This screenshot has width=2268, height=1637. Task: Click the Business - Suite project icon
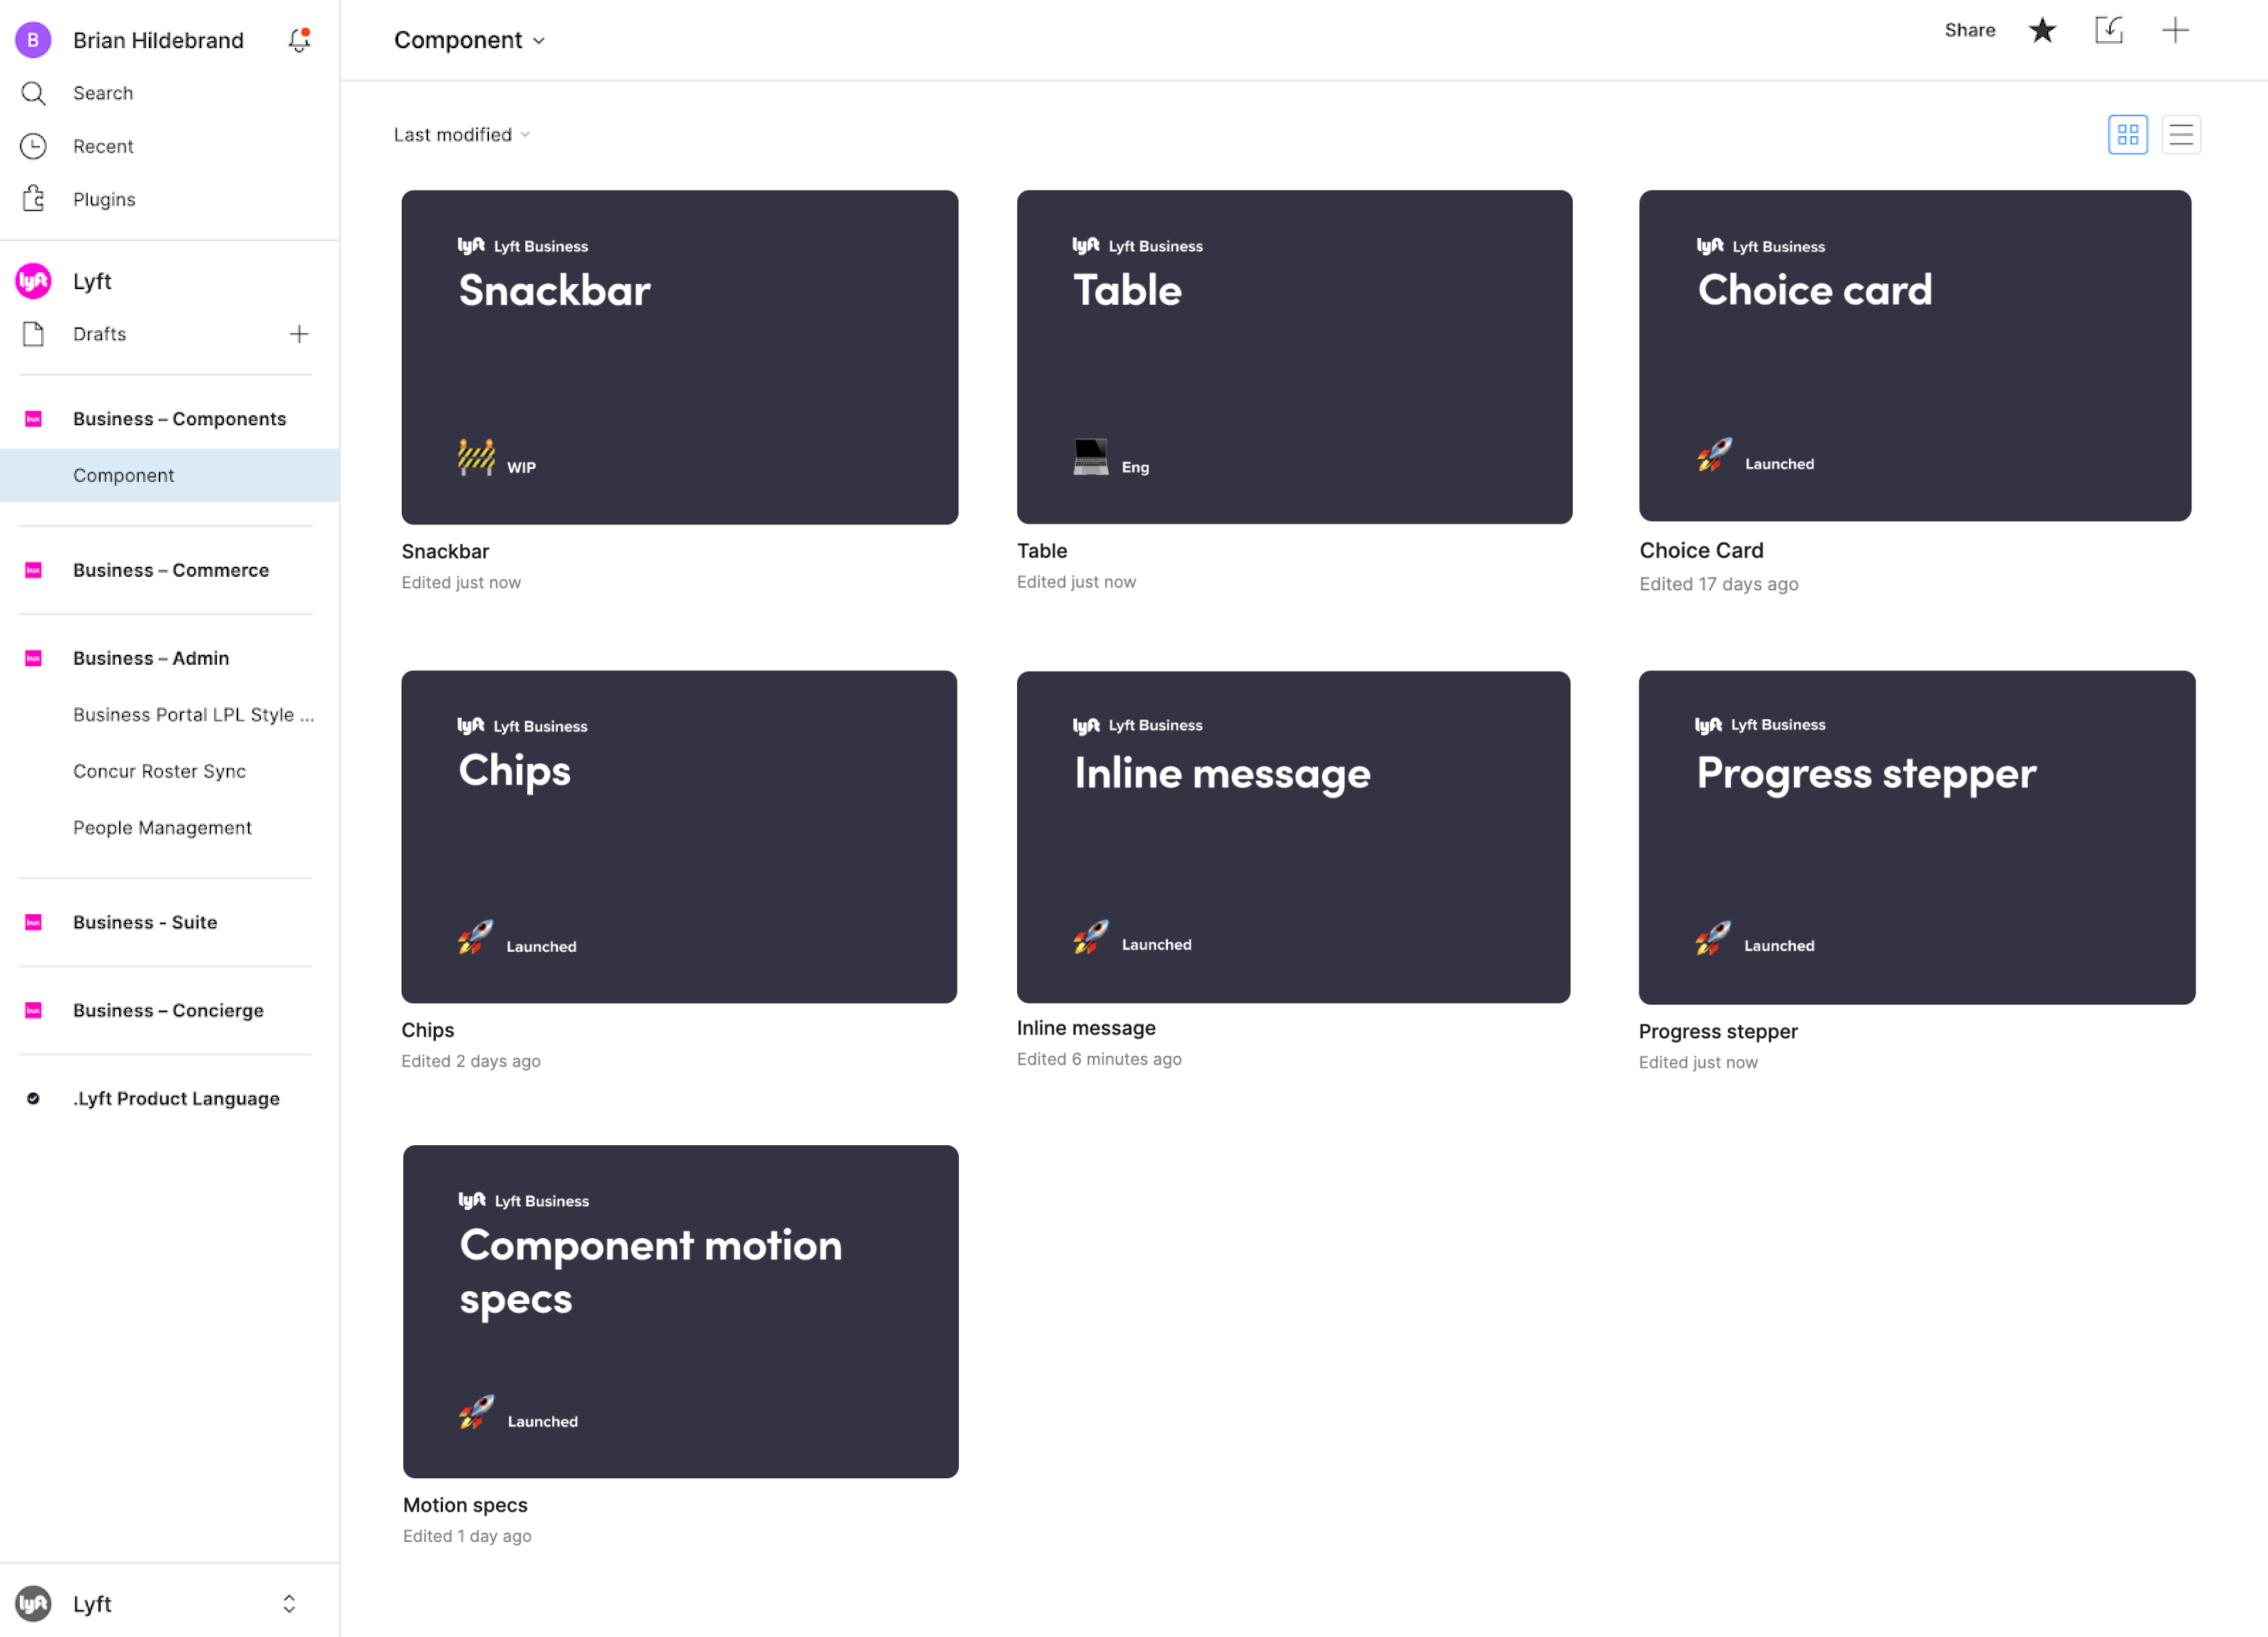coord(33,922)
